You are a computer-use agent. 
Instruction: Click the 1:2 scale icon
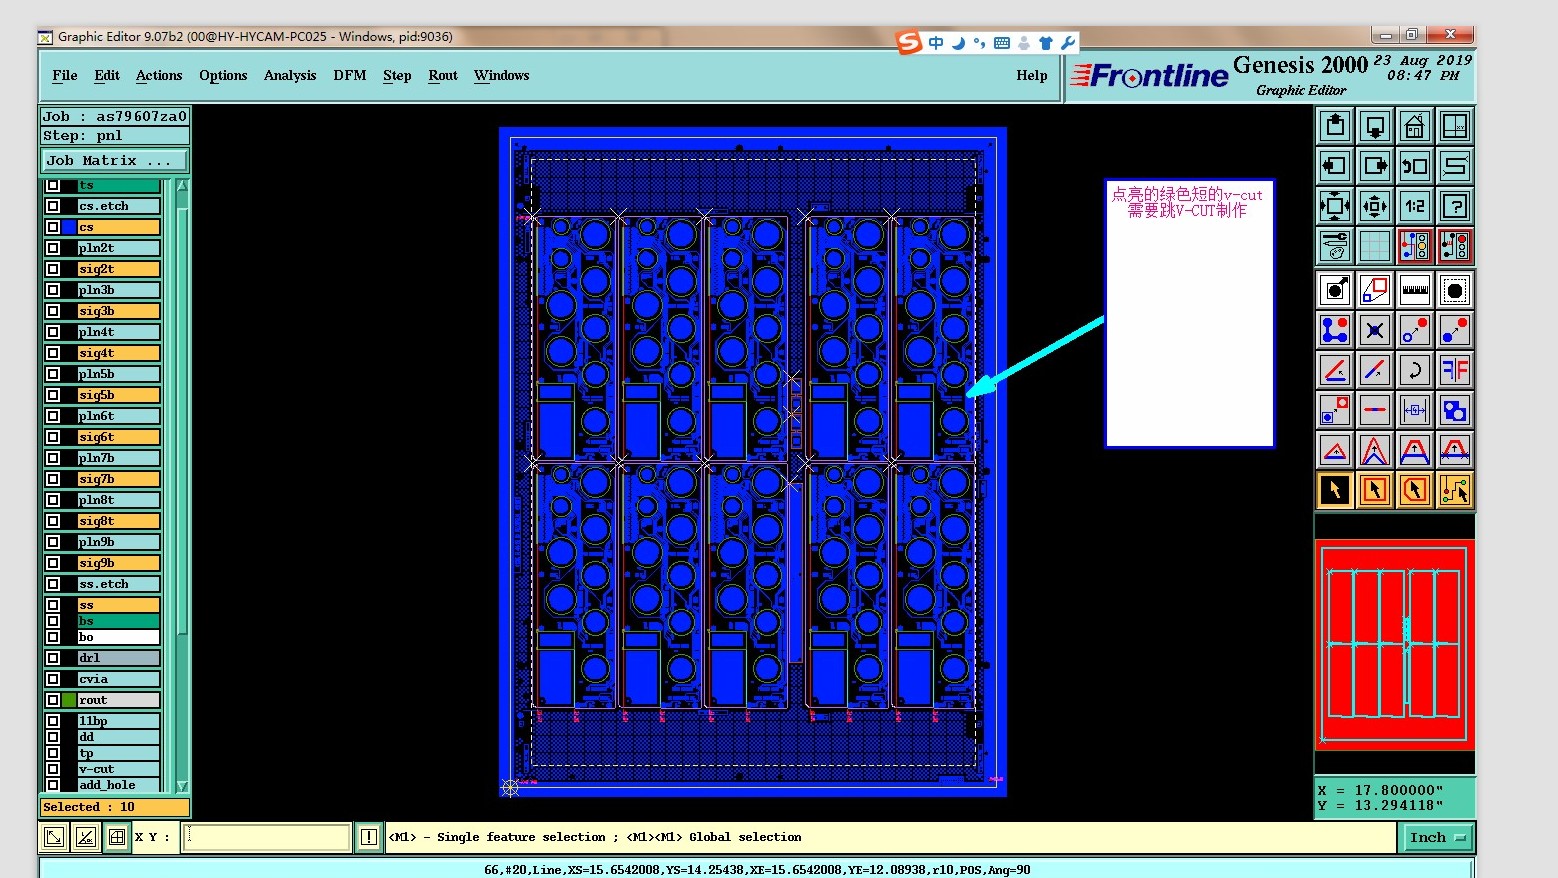click(1415, 206)
